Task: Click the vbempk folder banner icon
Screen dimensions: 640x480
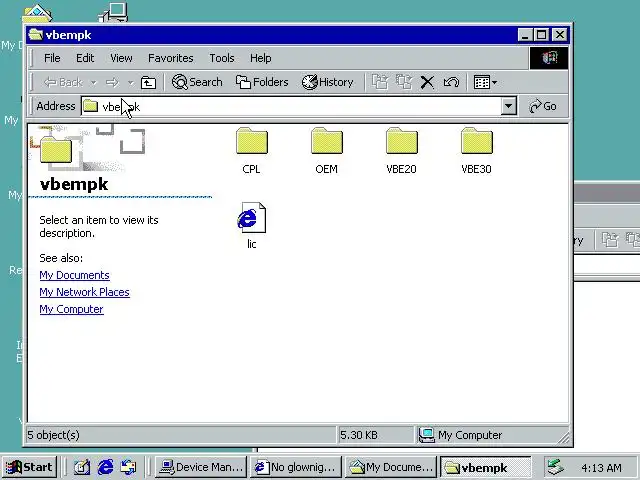Action: click(x=56, y=150)
